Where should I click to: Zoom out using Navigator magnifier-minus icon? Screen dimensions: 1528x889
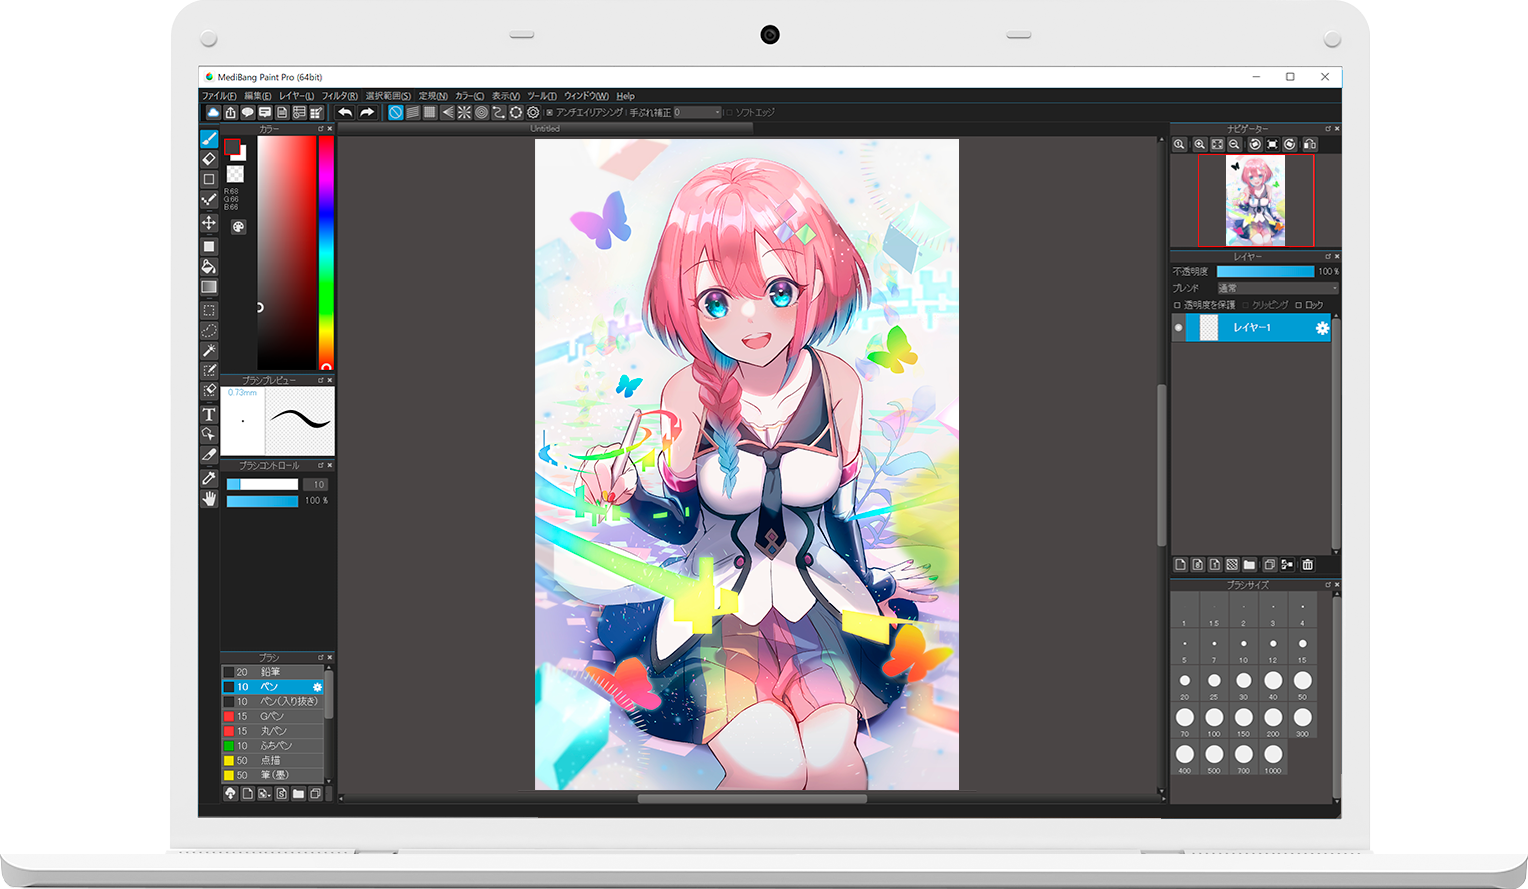(1234, 144)
